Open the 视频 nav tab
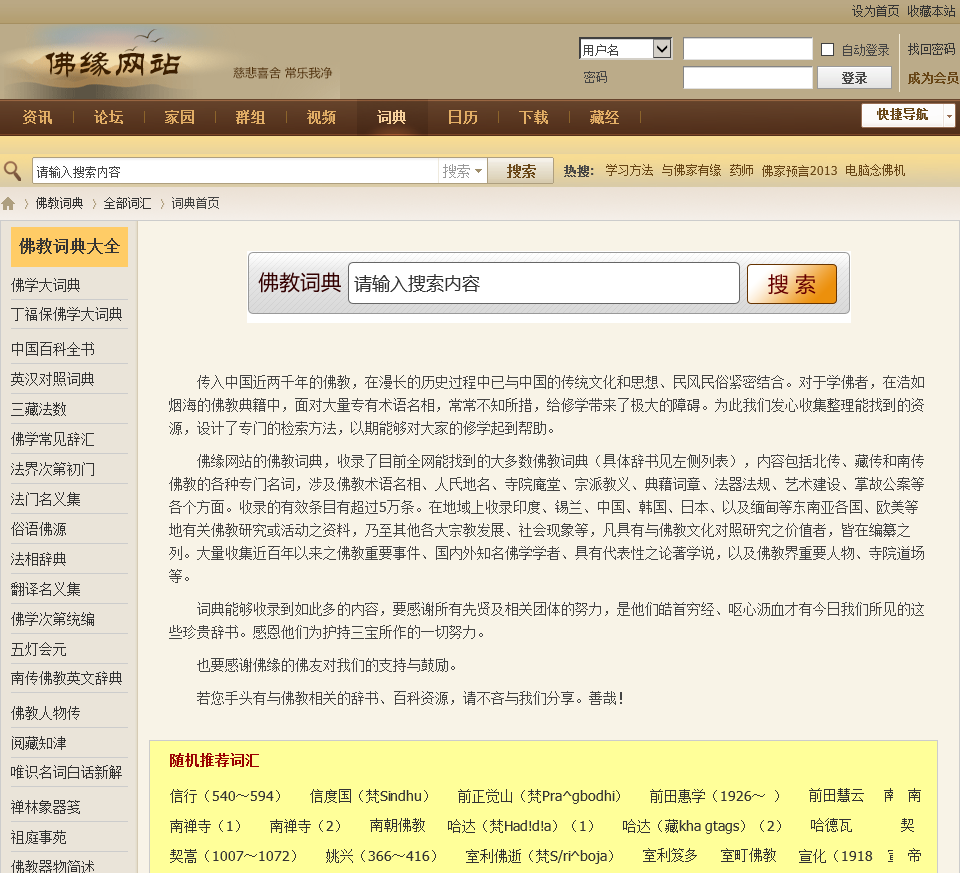Viewport: 960px width, 873px height. (x=321, y=117)
